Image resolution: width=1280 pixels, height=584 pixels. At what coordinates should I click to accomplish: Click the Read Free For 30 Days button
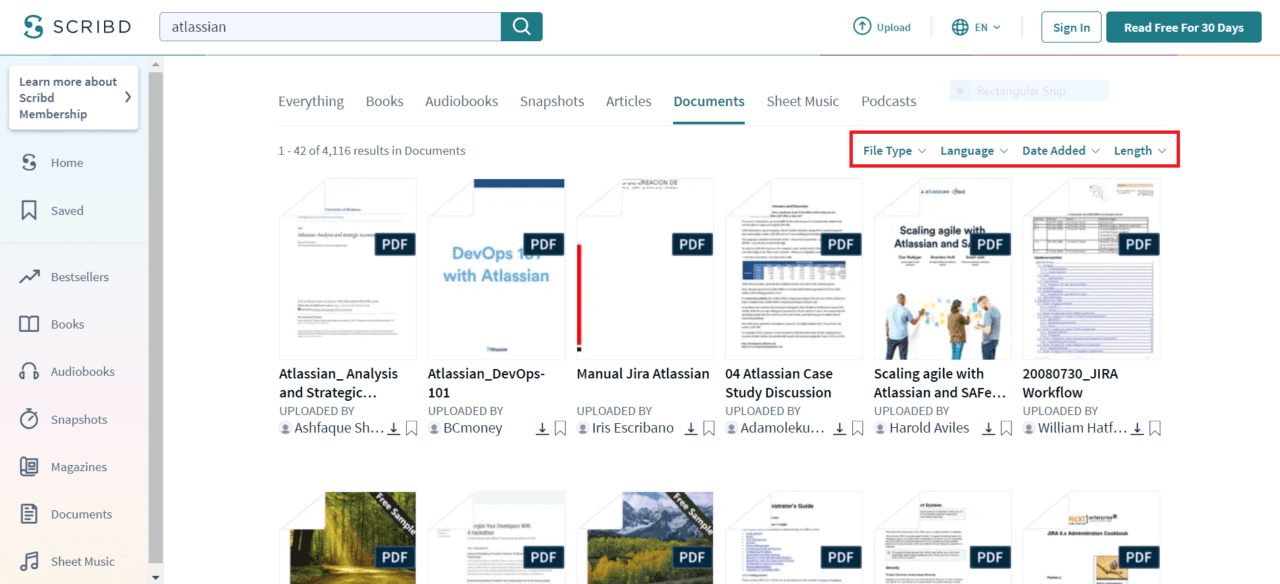click(x=1183, y=27)
